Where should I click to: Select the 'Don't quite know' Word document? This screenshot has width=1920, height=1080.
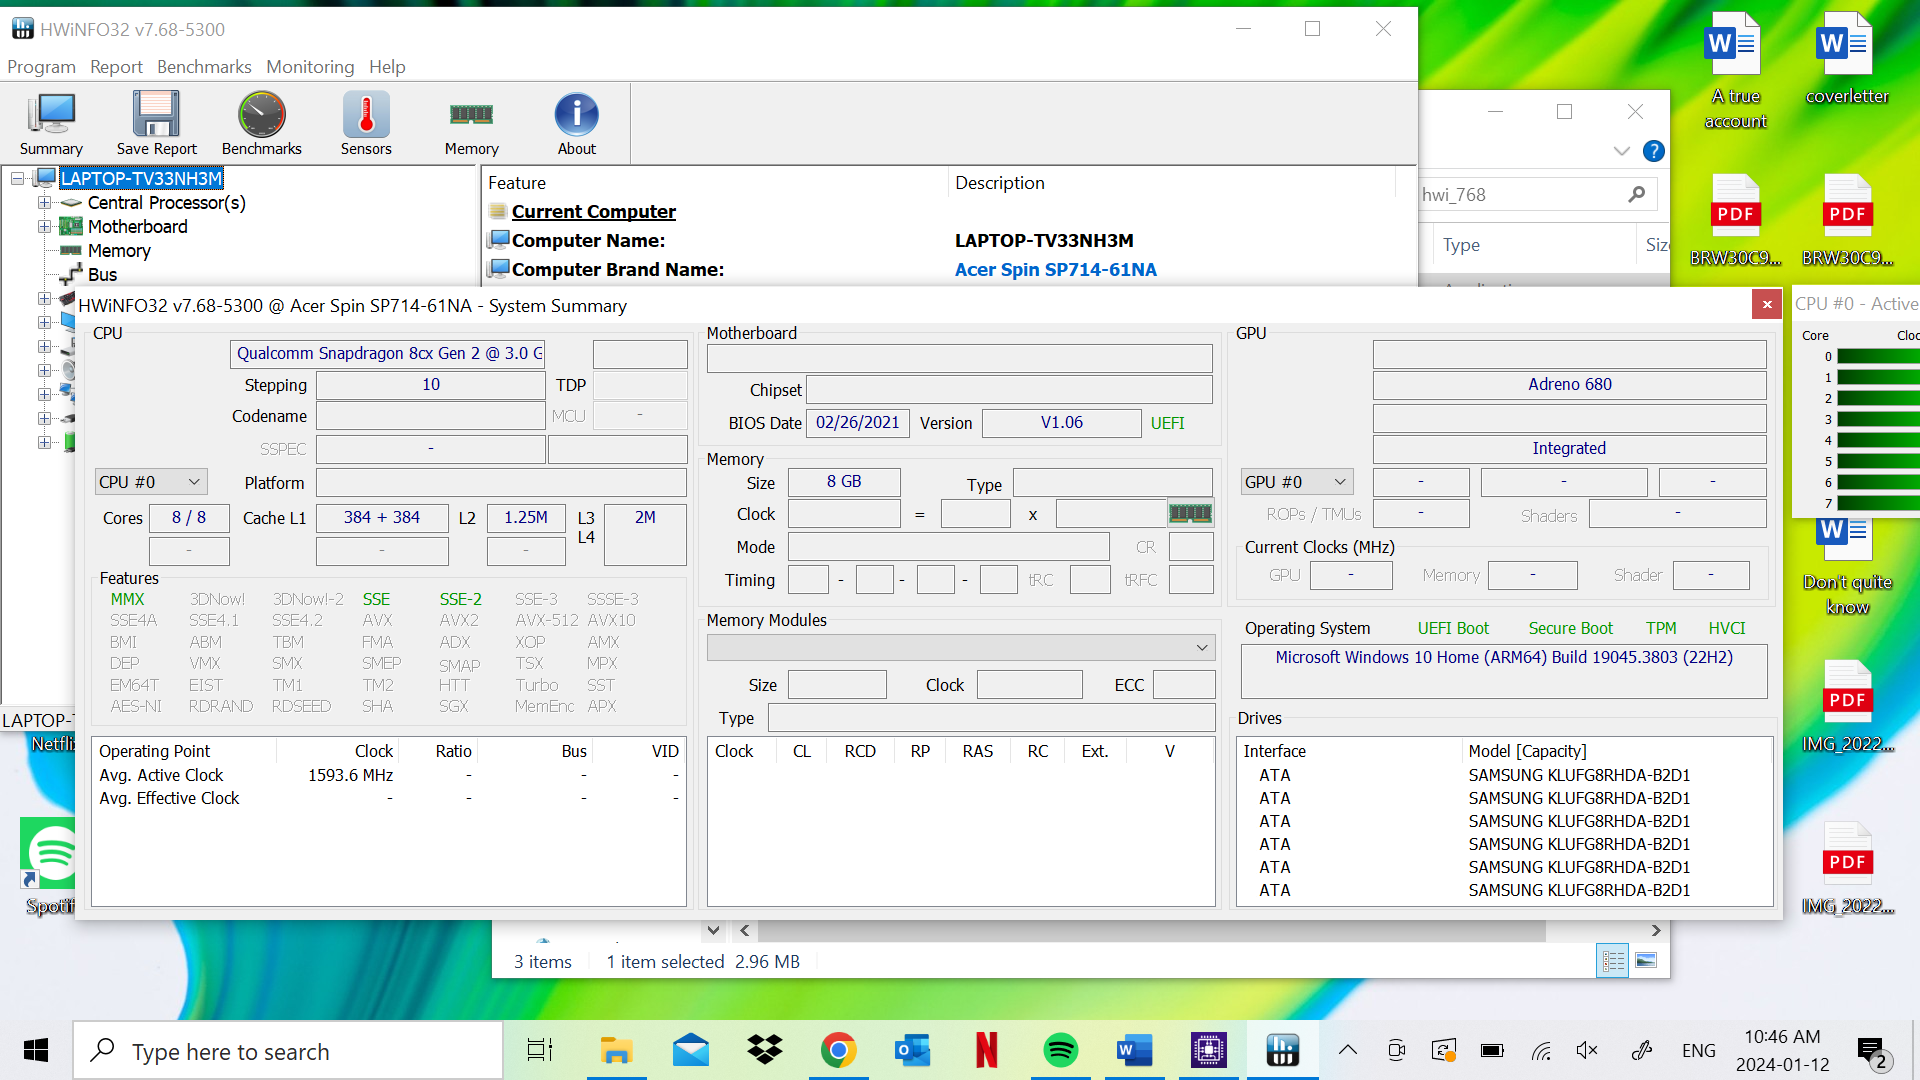1847,568
